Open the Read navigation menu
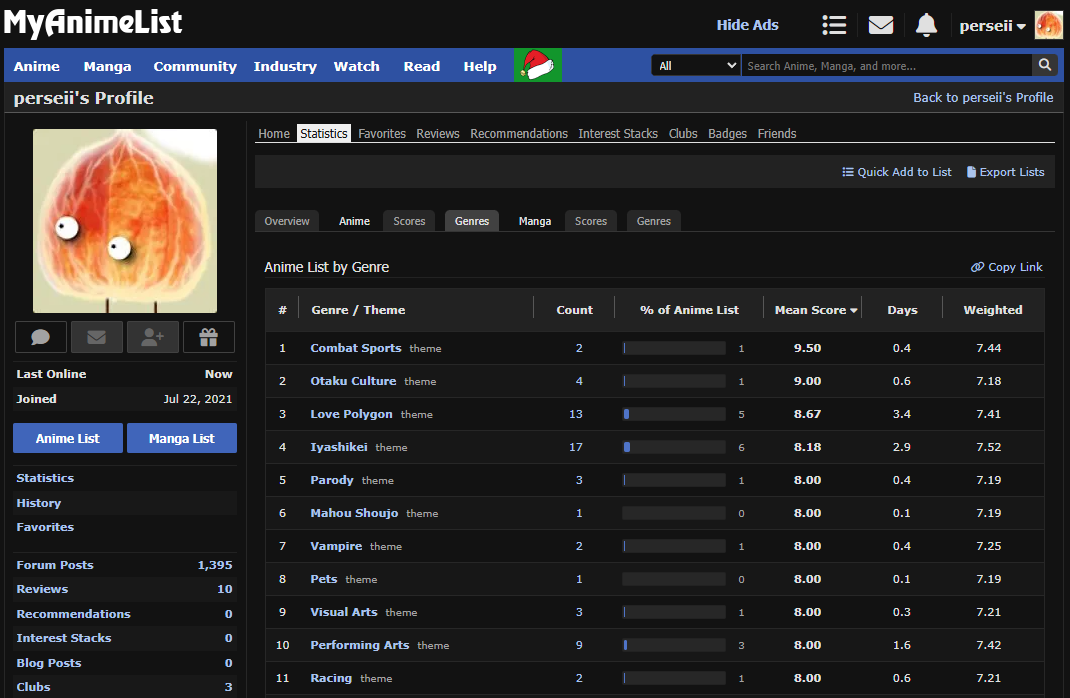This screenshot has width=1070, height=698. tap(422, 66)
